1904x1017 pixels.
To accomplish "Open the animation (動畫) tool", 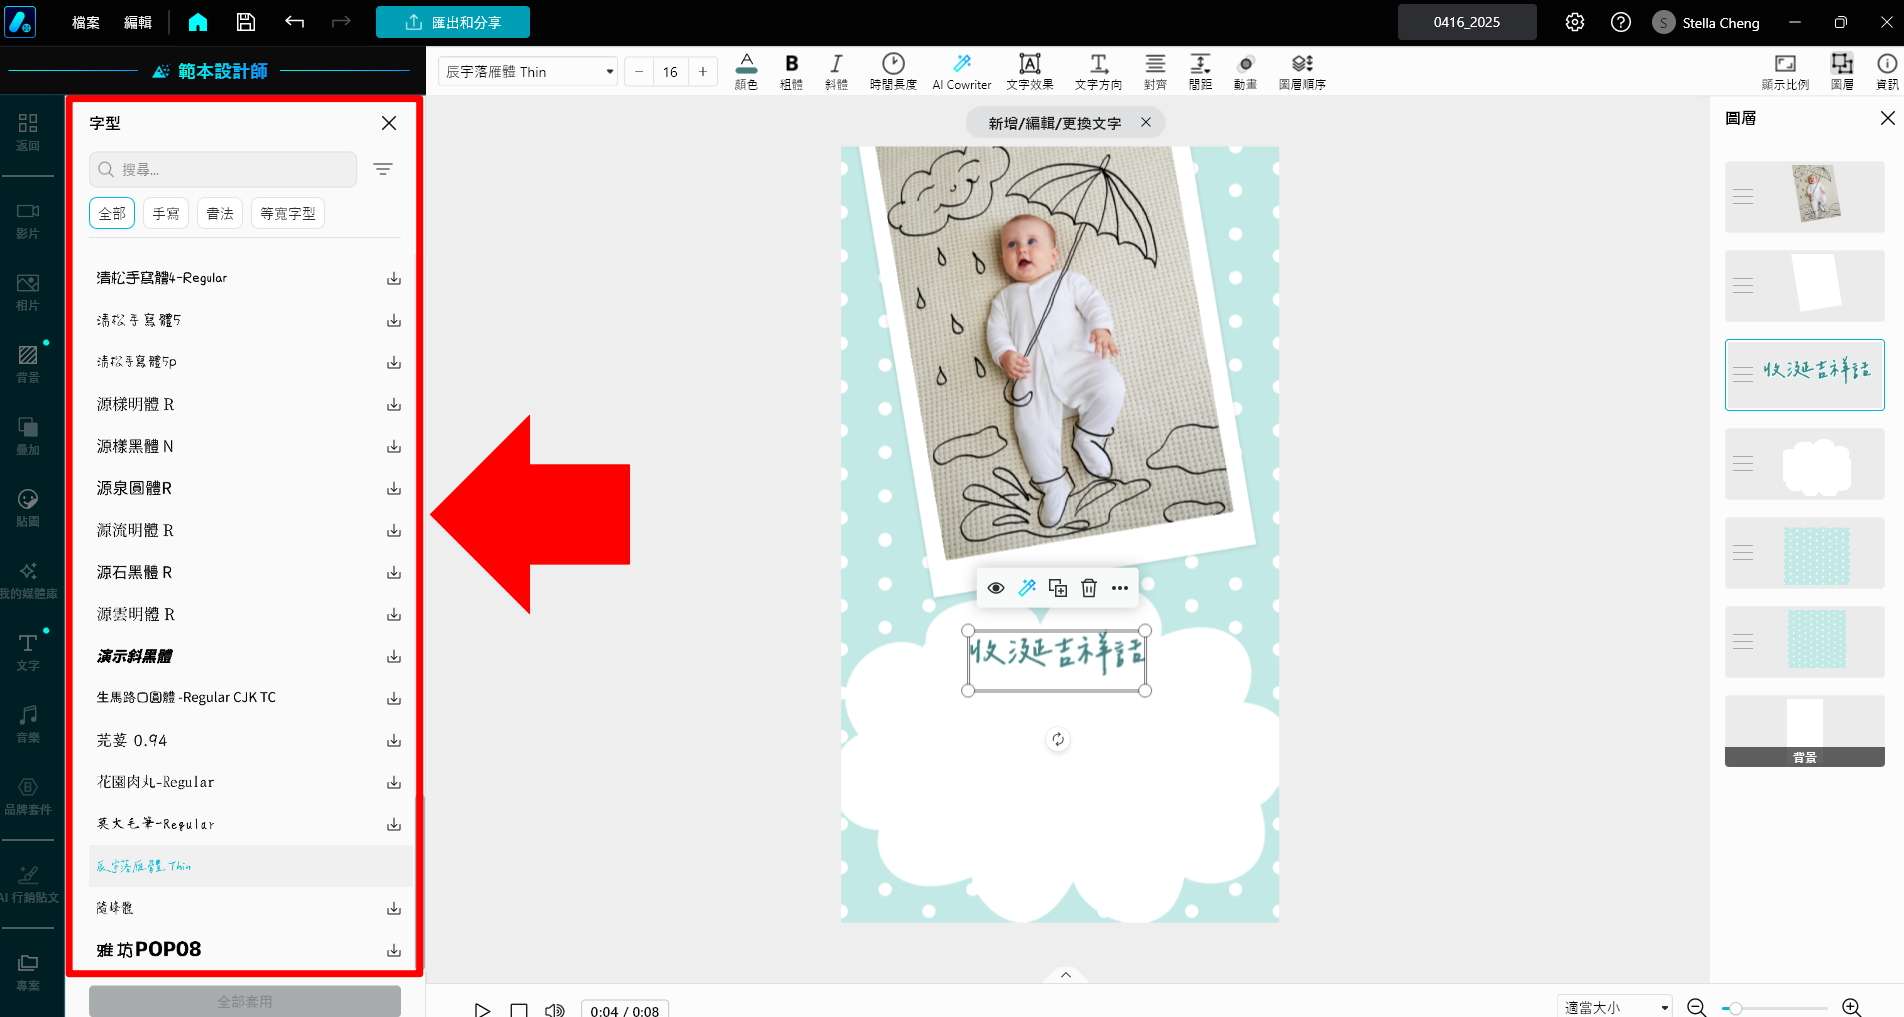I will pyautogui.click(x=1245, y=71).
